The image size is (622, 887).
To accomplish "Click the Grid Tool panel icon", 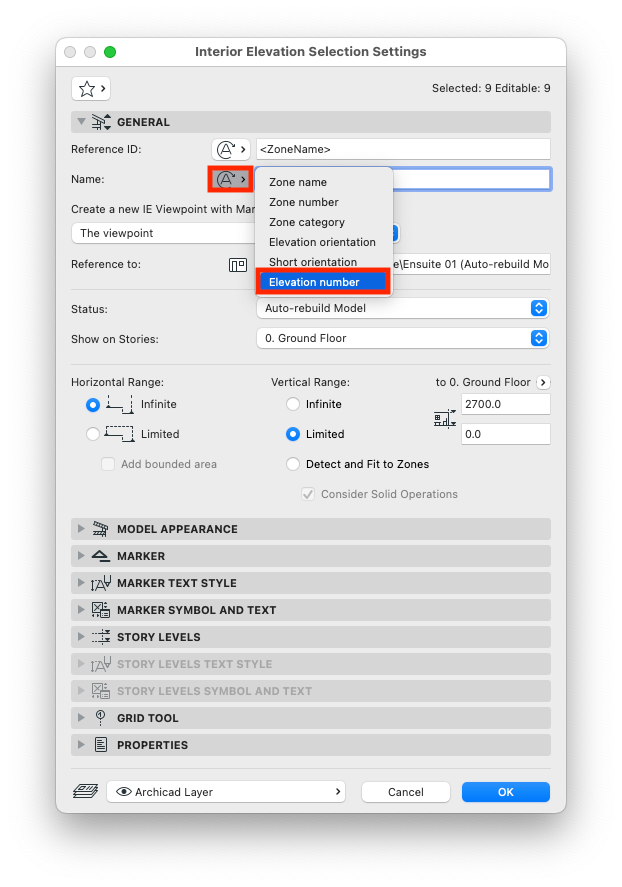I will tap(101, 718).
